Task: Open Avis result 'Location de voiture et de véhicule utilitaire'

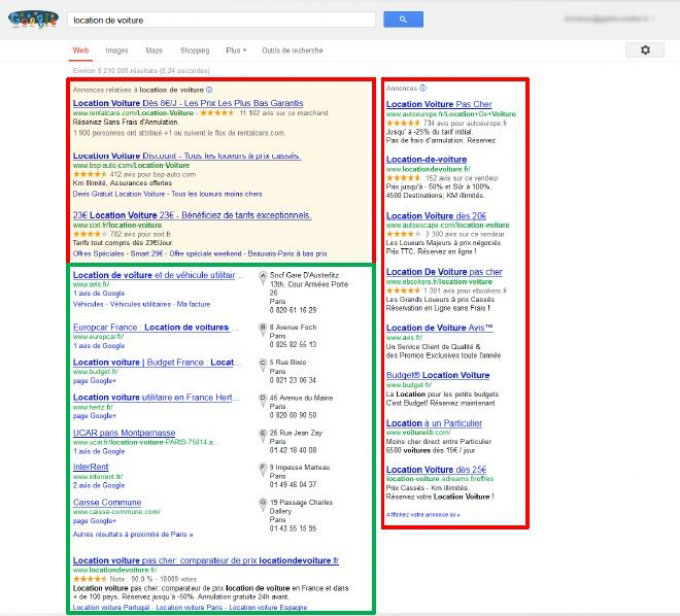Action: click(x=158, y=275)
